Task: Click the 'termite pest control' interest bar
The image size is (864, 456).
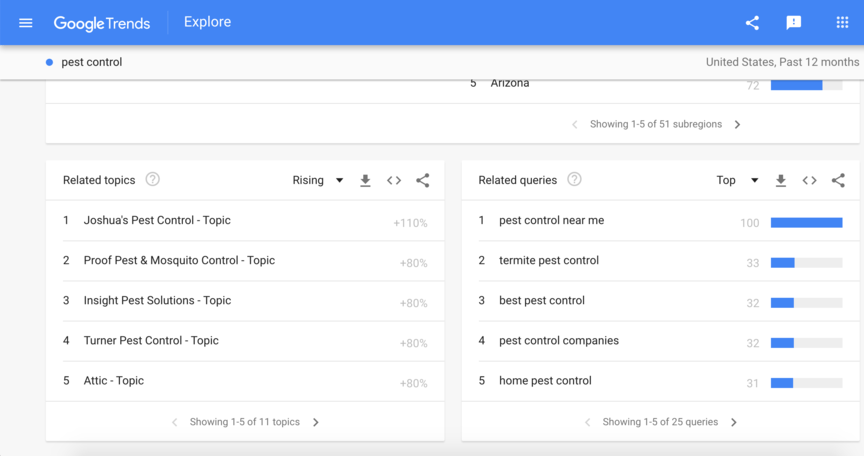Action: coord(806,263)
